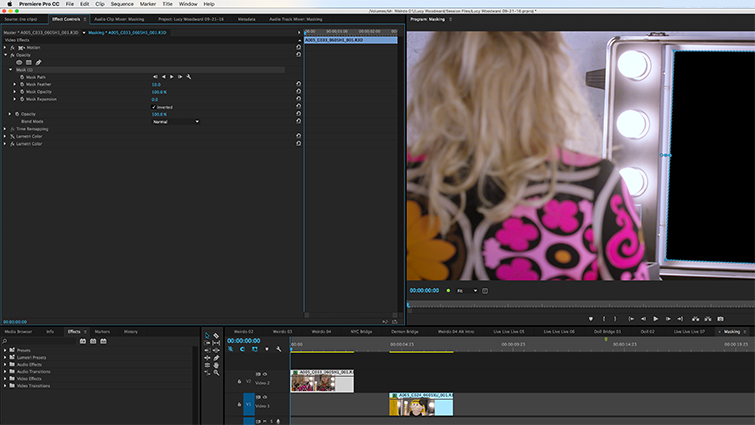Track selected mask forward
Viewport: 755px width, 425px height.
click(172, 77)
